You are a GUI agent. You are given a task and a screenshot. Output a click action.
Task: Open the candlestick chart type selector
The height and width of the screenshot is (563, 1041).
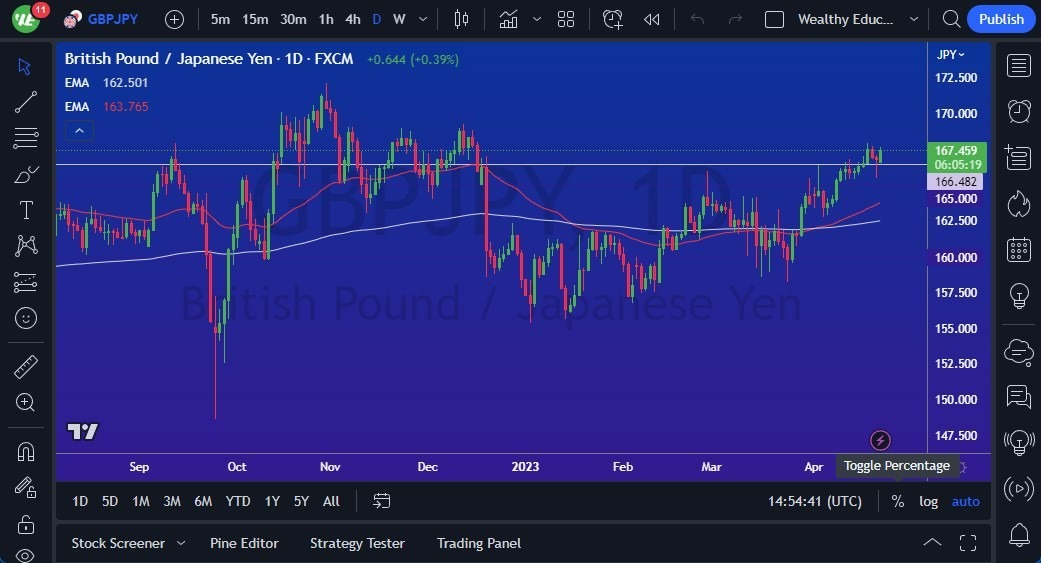tap(461, 19)
